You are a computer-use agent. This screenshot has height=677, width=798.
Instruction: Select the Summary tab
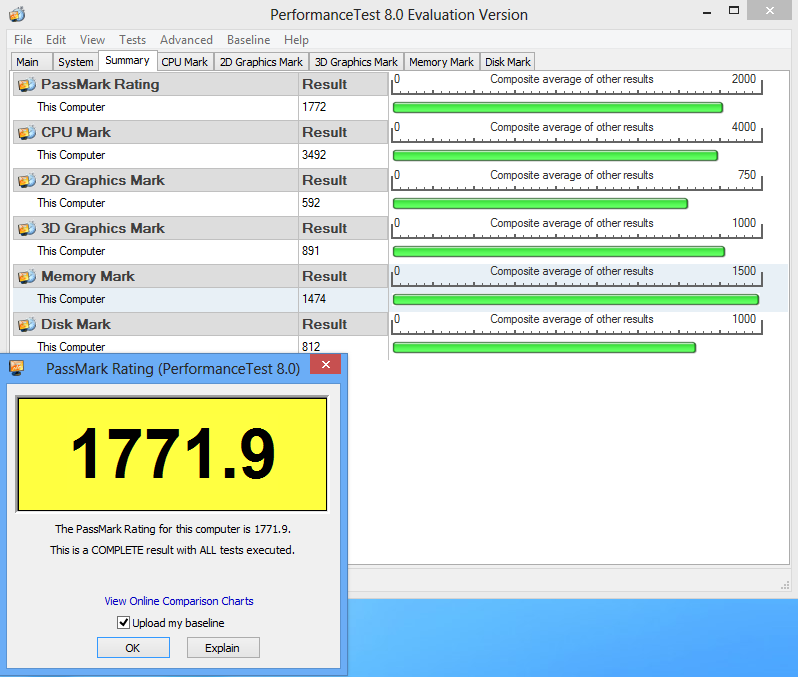click(127, 60)
